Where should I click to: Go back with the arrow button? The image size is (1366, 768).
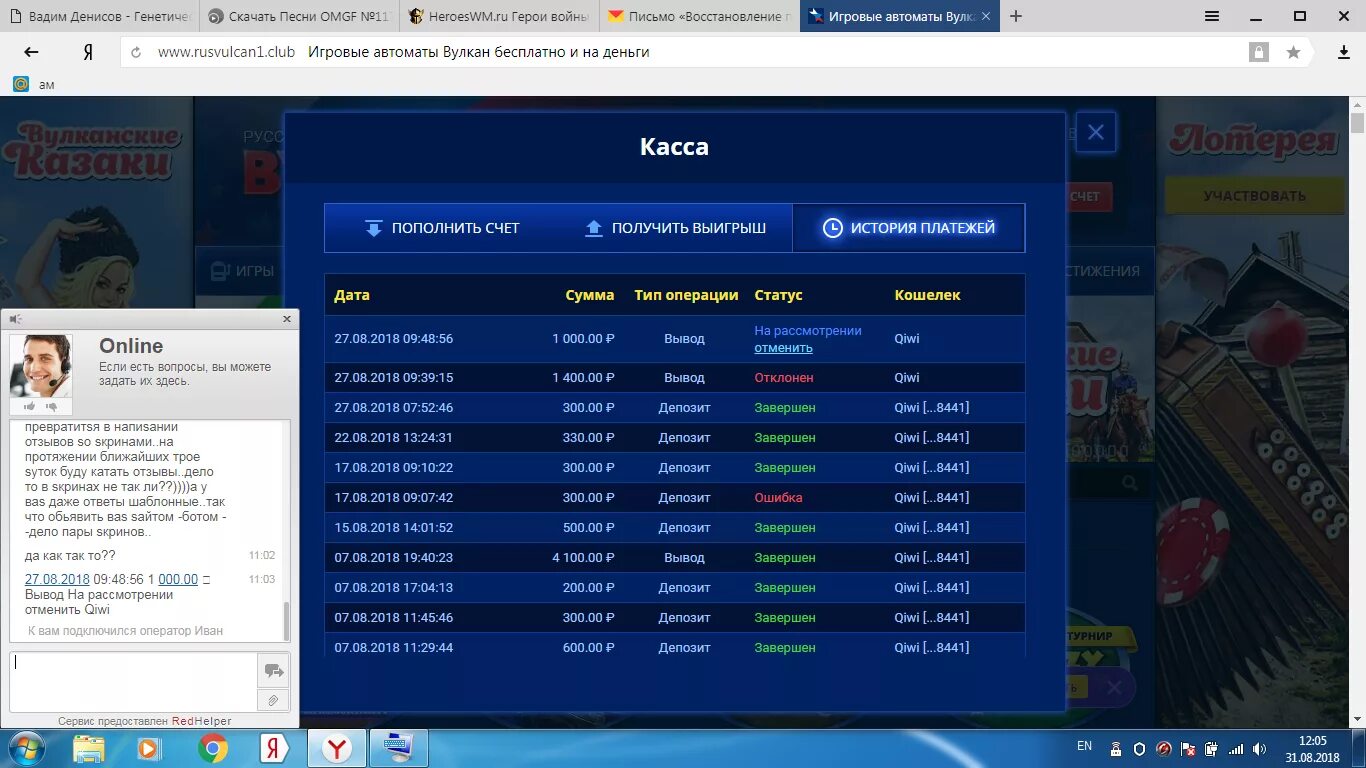pos(31,52)
